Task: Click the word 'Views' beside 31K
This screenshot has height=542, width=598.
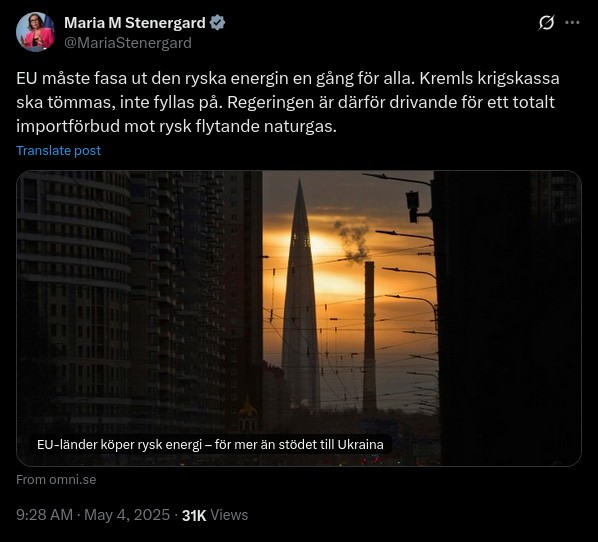Action: click(x=229, y=515)
